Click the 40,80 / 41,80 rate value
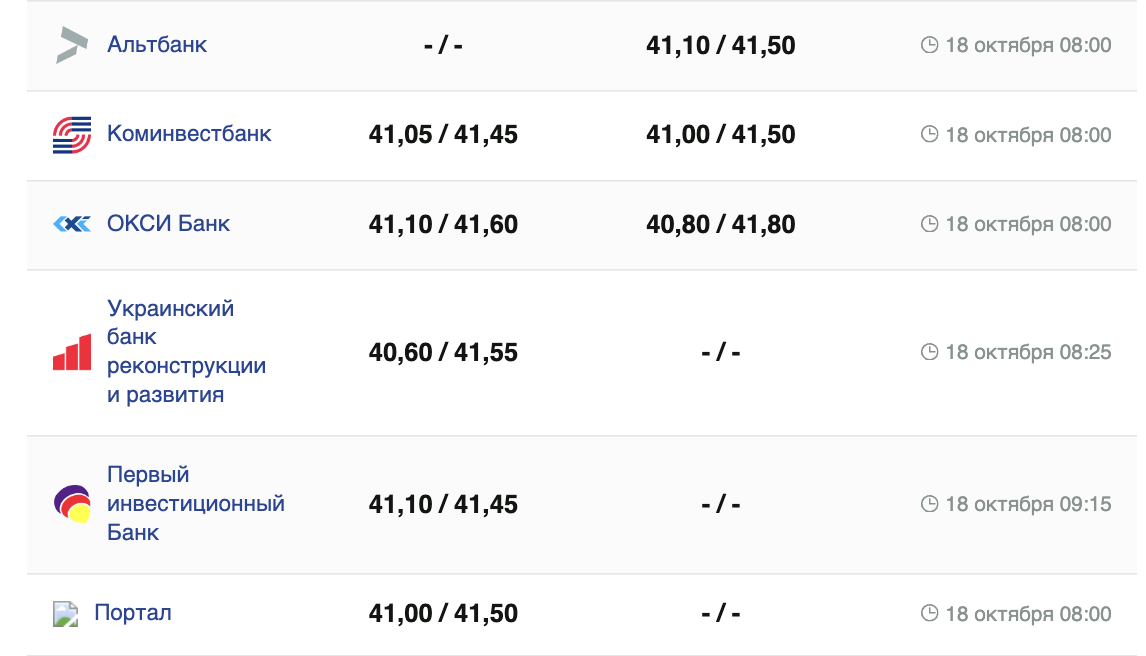Screen dimensions: 1146x656 coord(721,224)
